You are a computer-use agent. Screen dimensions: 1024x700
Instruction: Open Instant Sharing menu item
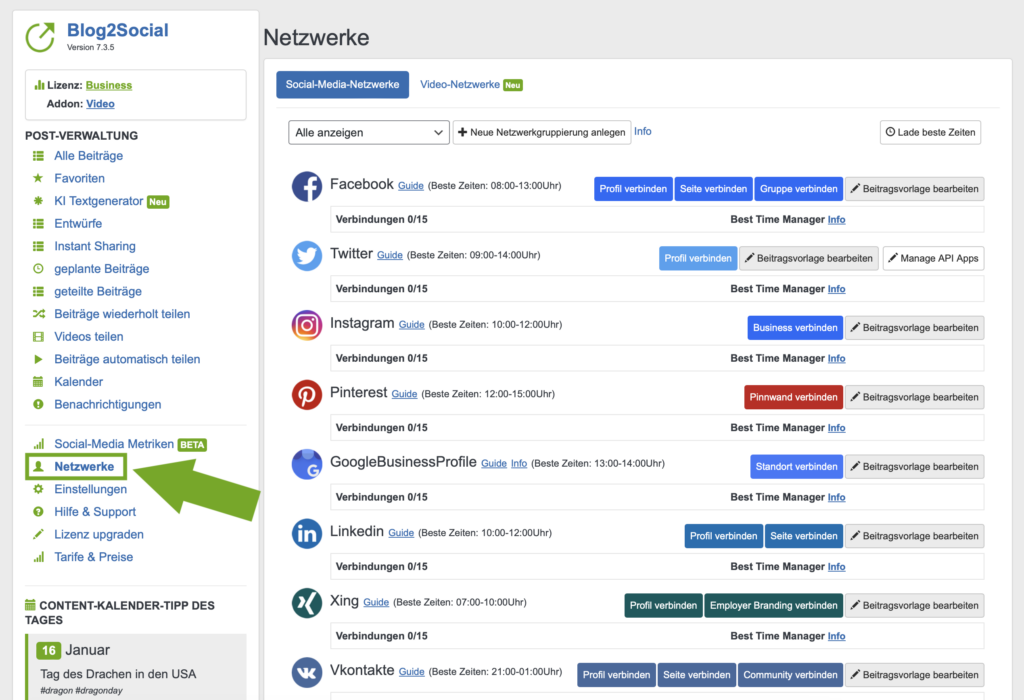click(x=95, y=246)
